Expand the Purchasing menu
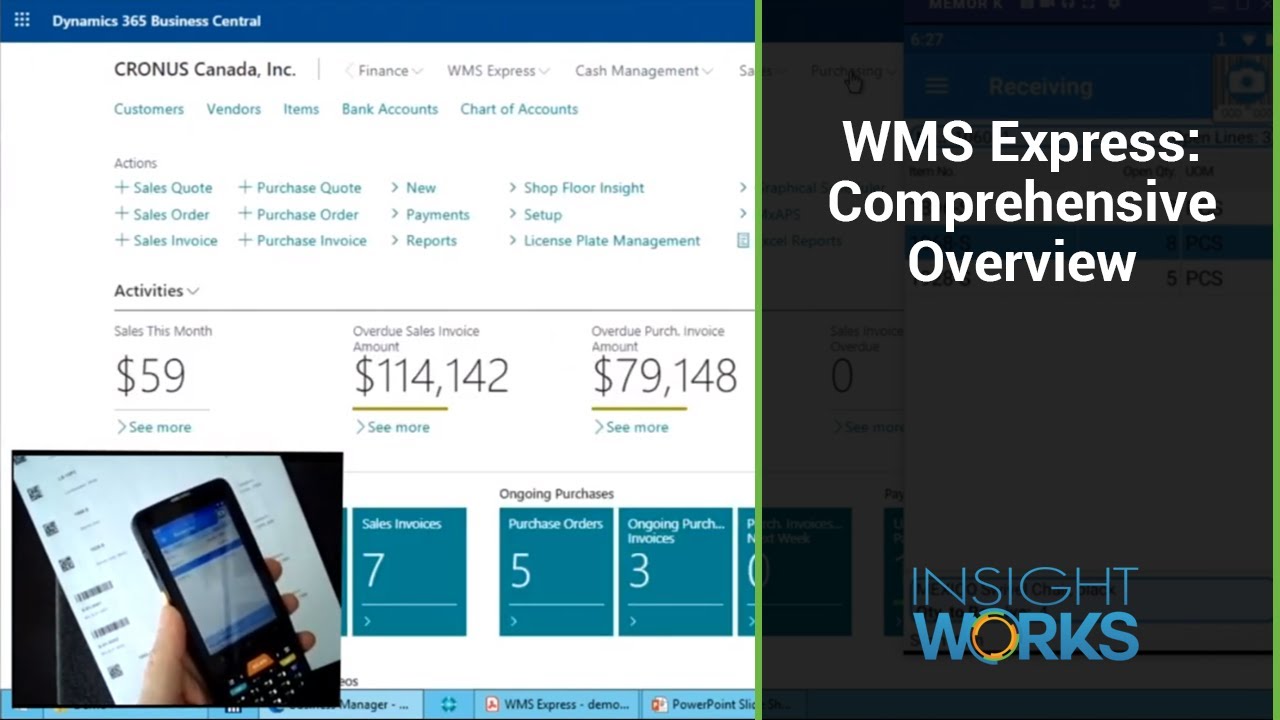Screen dimensions: 1280x720 pos(853,71)
